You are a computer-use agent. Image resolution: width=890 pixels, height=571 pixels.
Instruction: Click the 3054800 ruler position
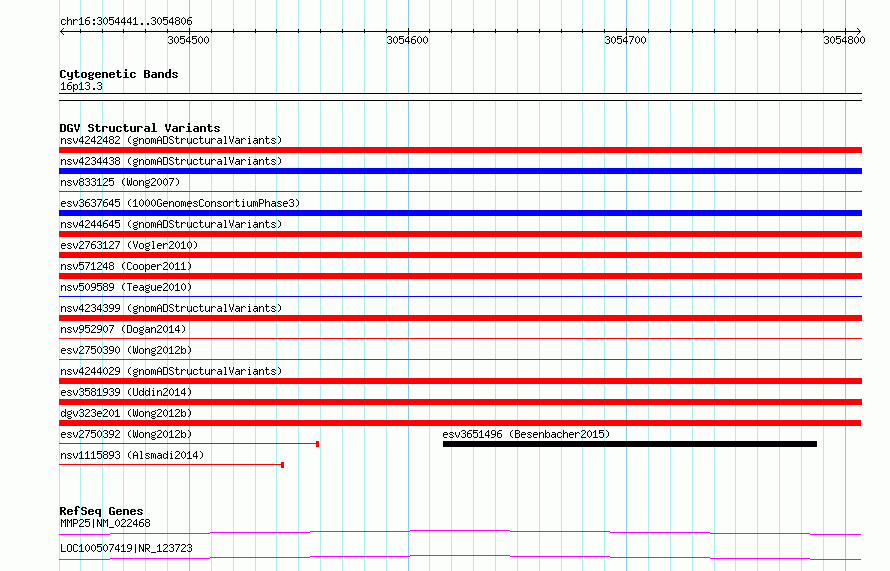coord(845,40)
